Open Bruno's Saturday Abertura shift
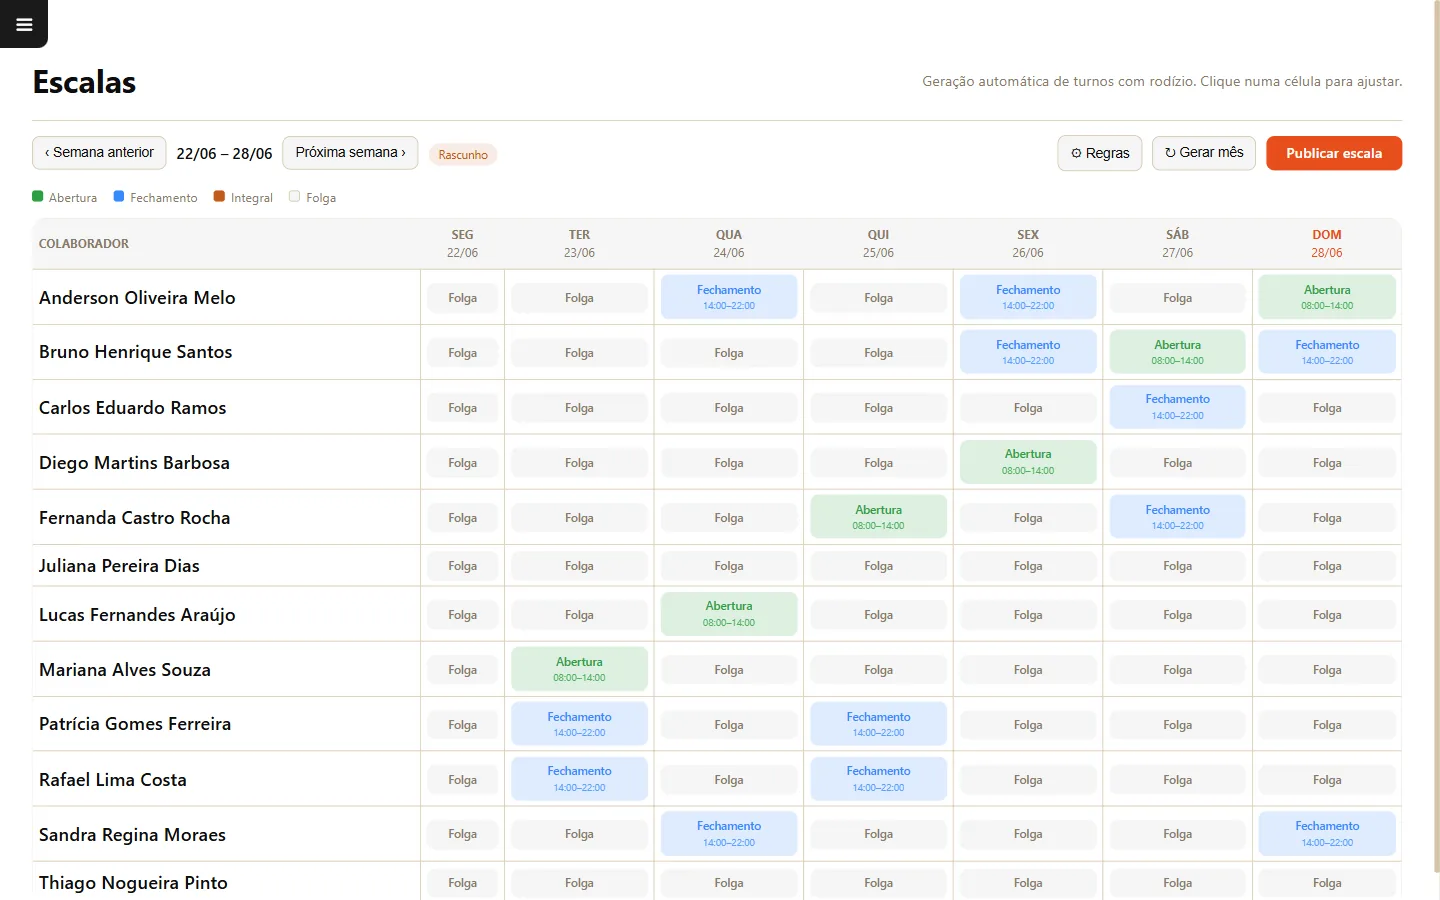The image size is (1440, 900). point(1178,352)
